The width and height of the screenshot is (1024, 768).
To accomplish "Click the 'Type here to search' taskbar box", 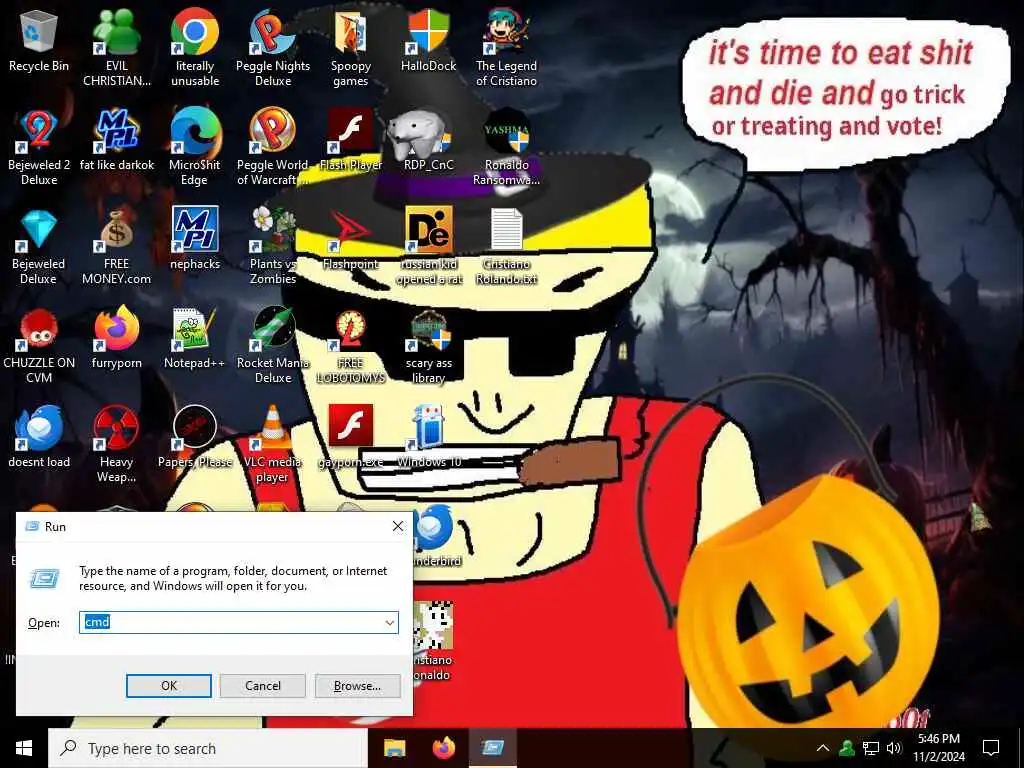I will [x=208, y=748].
